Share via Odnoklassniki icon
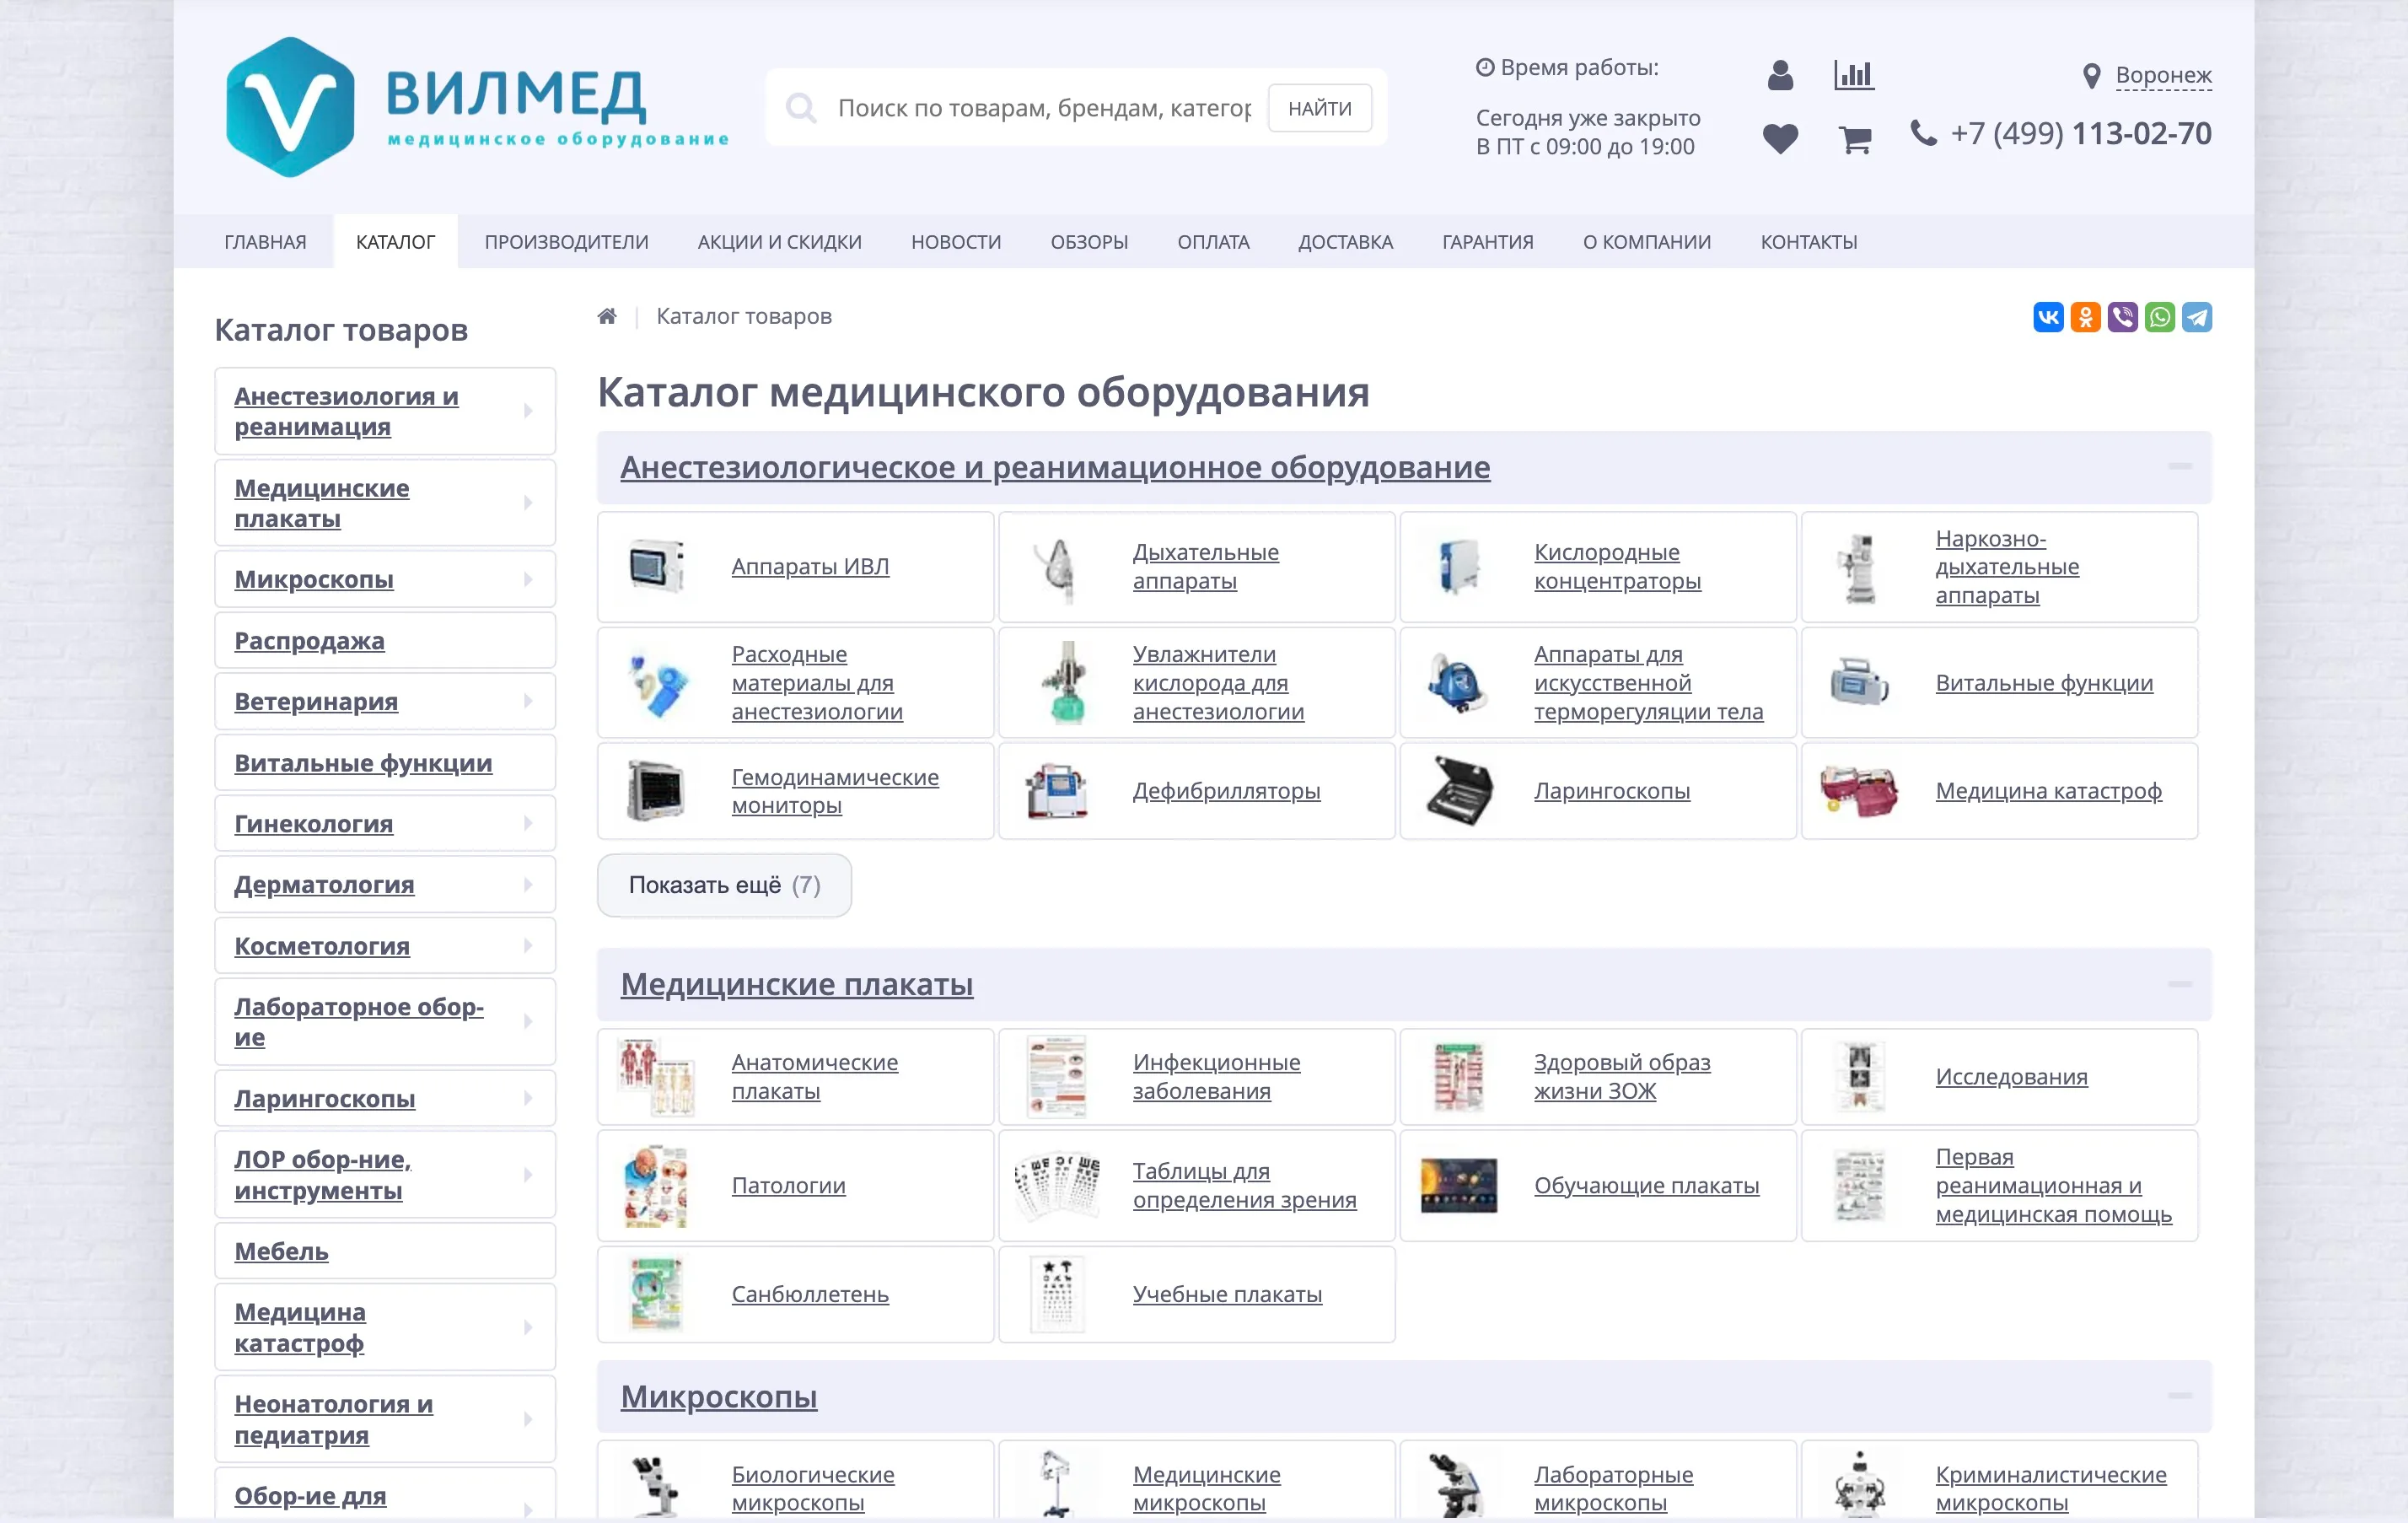The height and width of the screenshot is (1523, 2408). point(2085,317)
